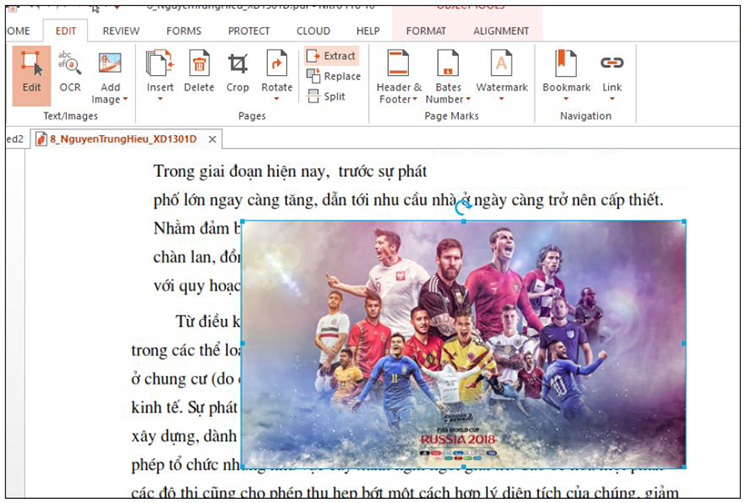
Task: Run the OCR tool
Action: pyautogui.click(x=70, y=72)
